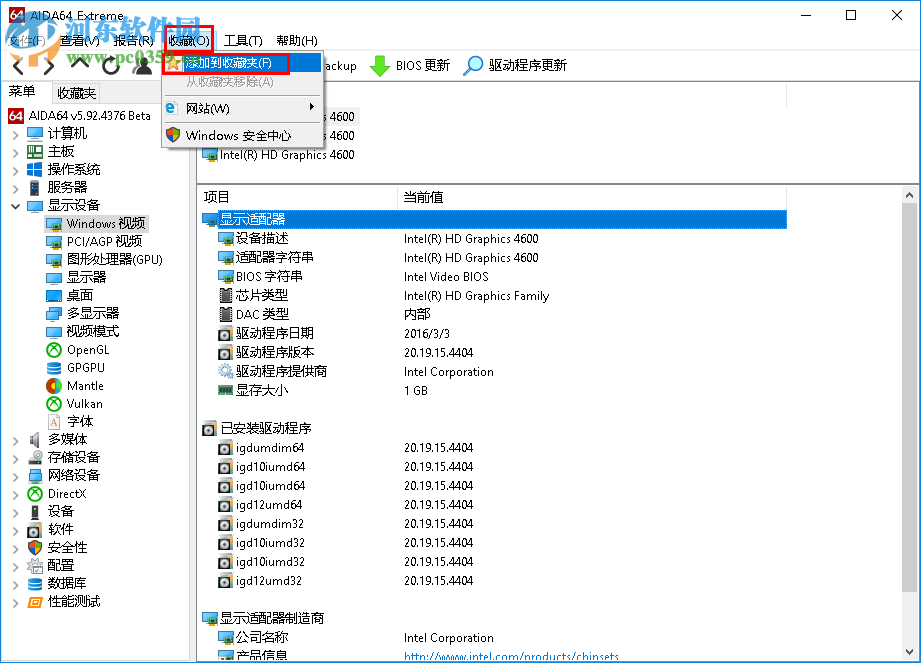The height and width of the screenshot is (663, 921).
Task: Click the GPGPU sidebar icon
Action: click(54, 367)
